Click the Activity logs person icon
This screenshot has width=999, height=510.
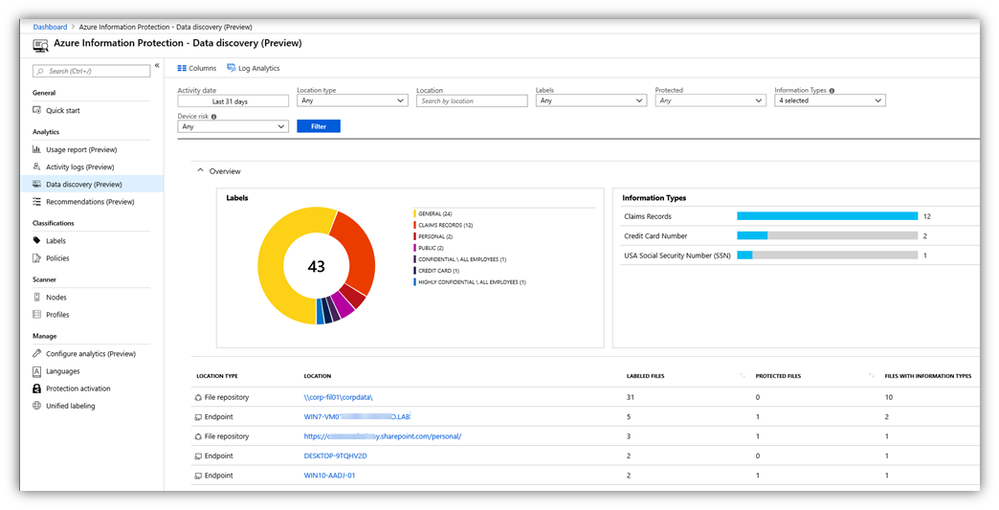click(x=37, y=167)
